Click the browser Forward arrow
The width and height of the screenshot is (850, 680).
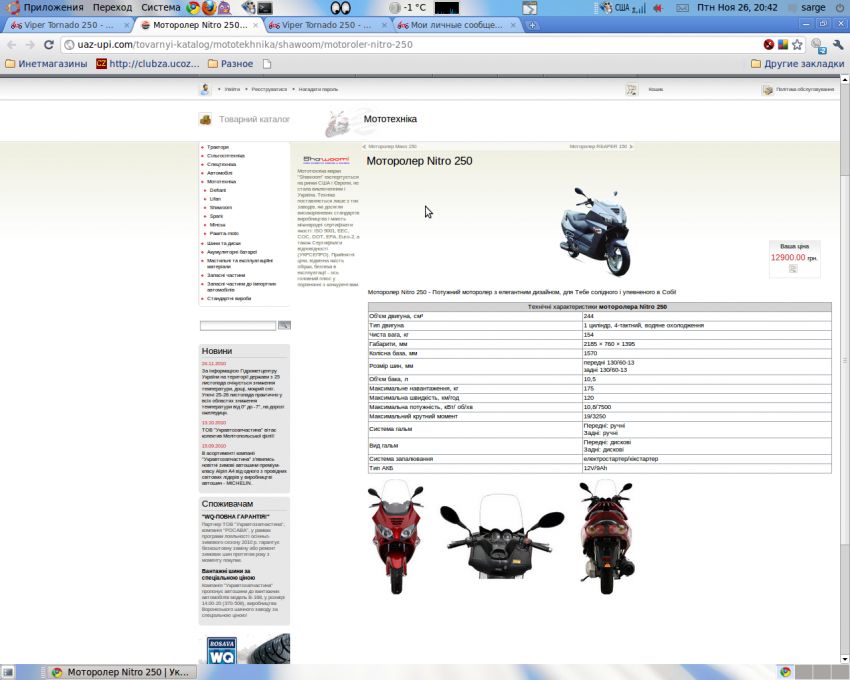click(30, 44)
